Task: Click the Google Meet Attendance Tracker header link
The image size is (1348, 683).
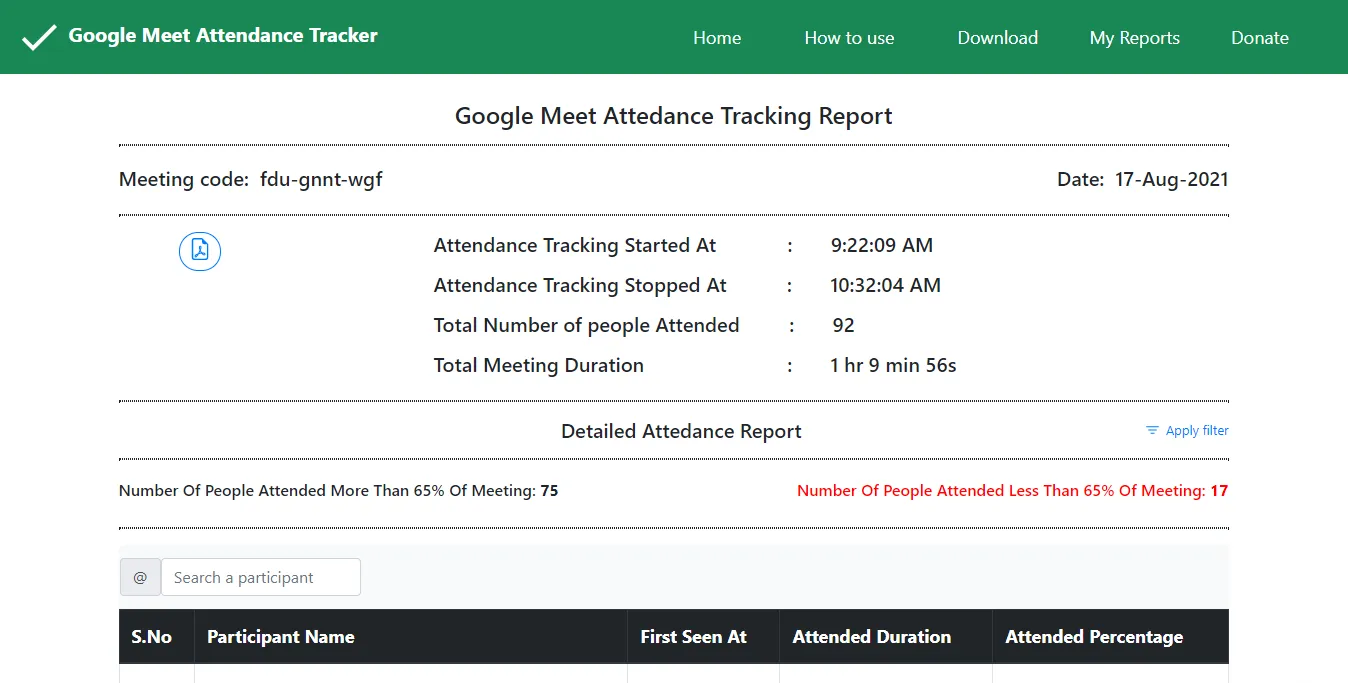Action: pos(222,35)
